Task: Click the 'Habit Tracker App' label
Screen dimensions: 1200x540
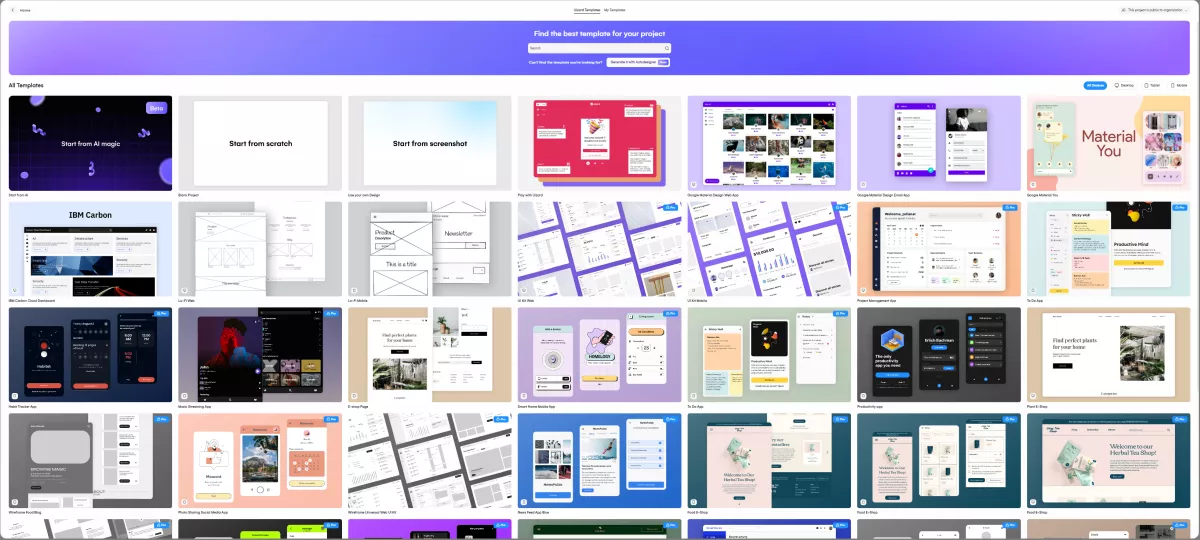Action: point(24,407)
